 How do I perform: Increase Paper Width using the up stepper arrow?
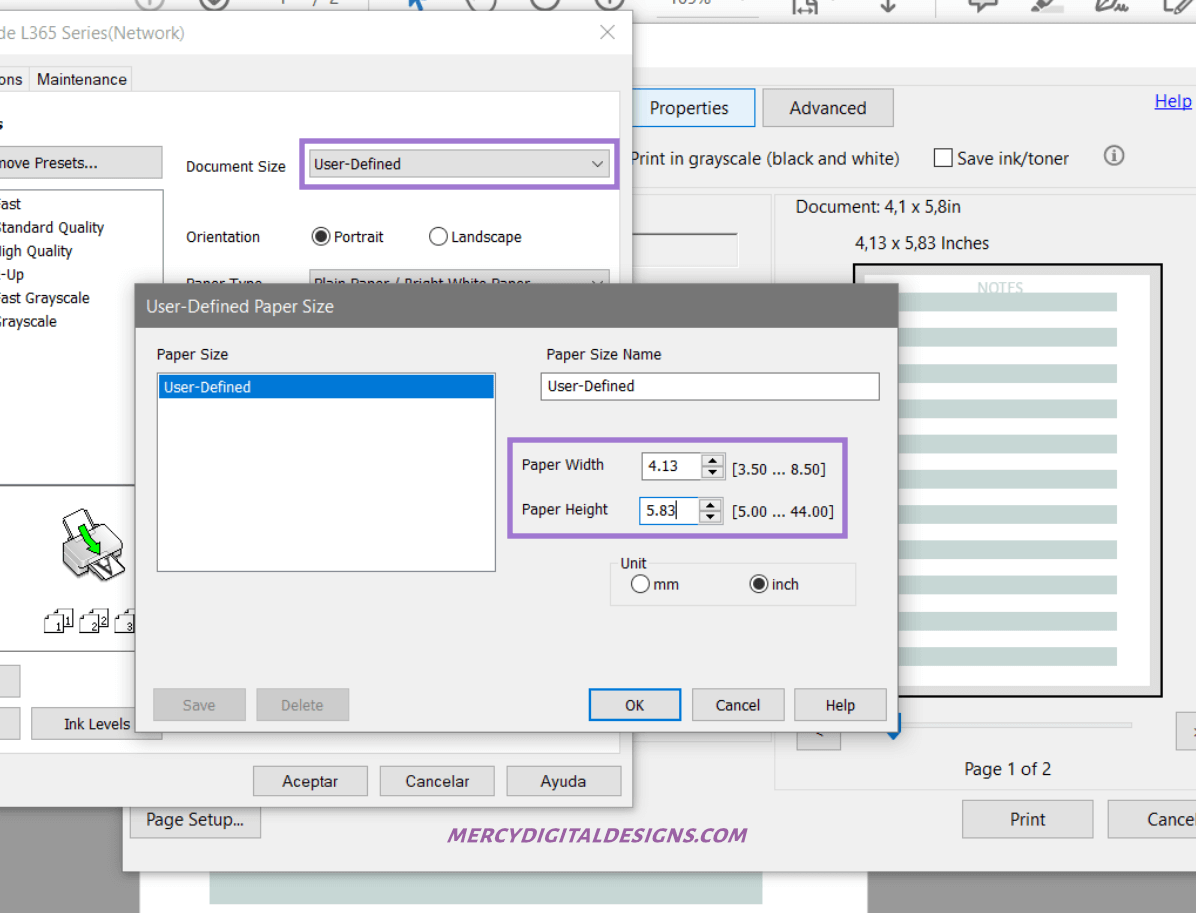712,459
